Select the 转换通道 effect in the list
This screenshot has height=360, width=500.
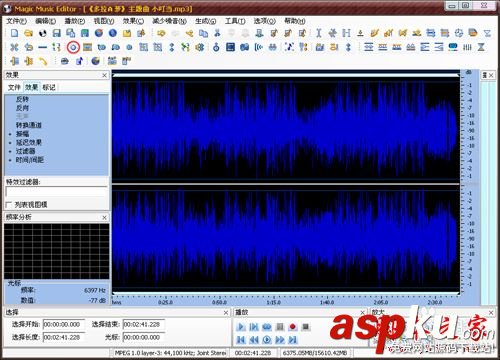[x=29, y=125]
